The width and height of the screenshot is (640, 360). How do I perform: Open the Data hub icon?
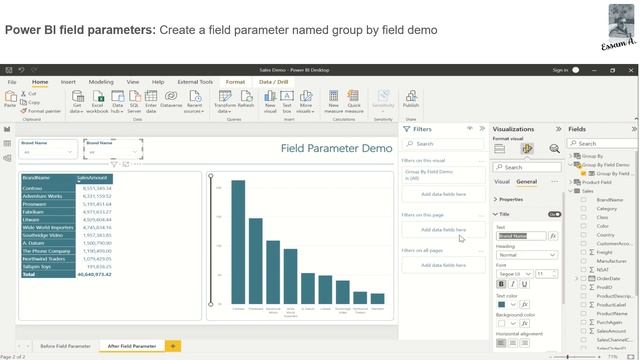tap(118, 97)
